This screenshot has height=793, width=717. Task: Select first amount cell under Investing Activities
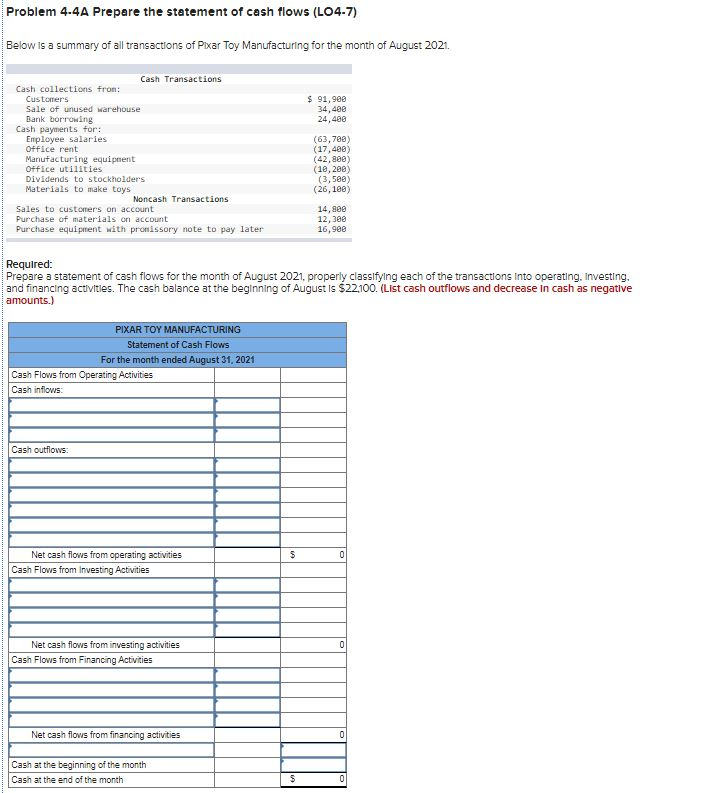click(247, 585)
